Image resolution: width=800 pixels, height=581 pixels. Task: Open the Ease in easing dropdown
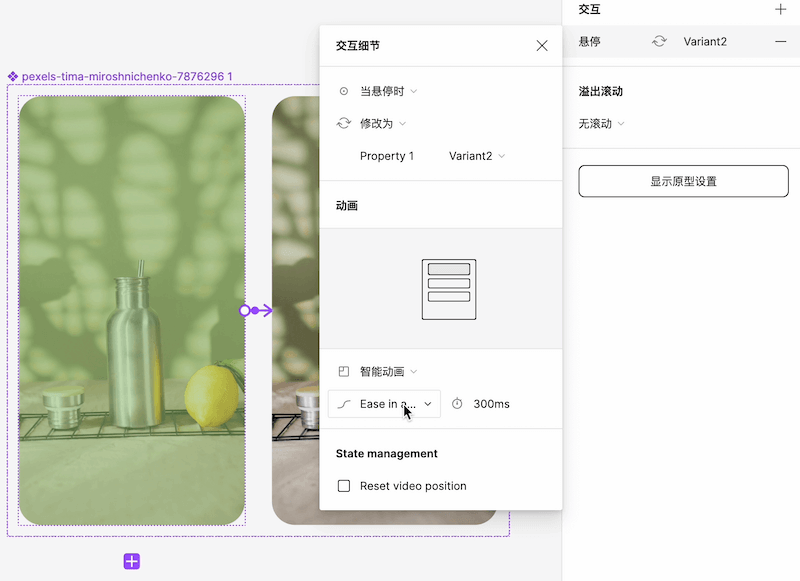pos(385,404)
